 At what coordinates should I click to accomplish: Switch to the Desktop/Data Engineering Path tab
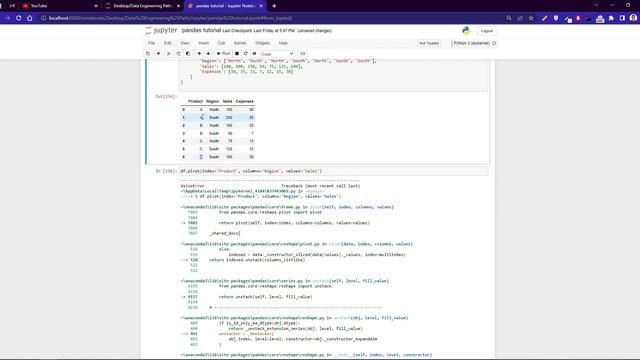click(142, 6)
